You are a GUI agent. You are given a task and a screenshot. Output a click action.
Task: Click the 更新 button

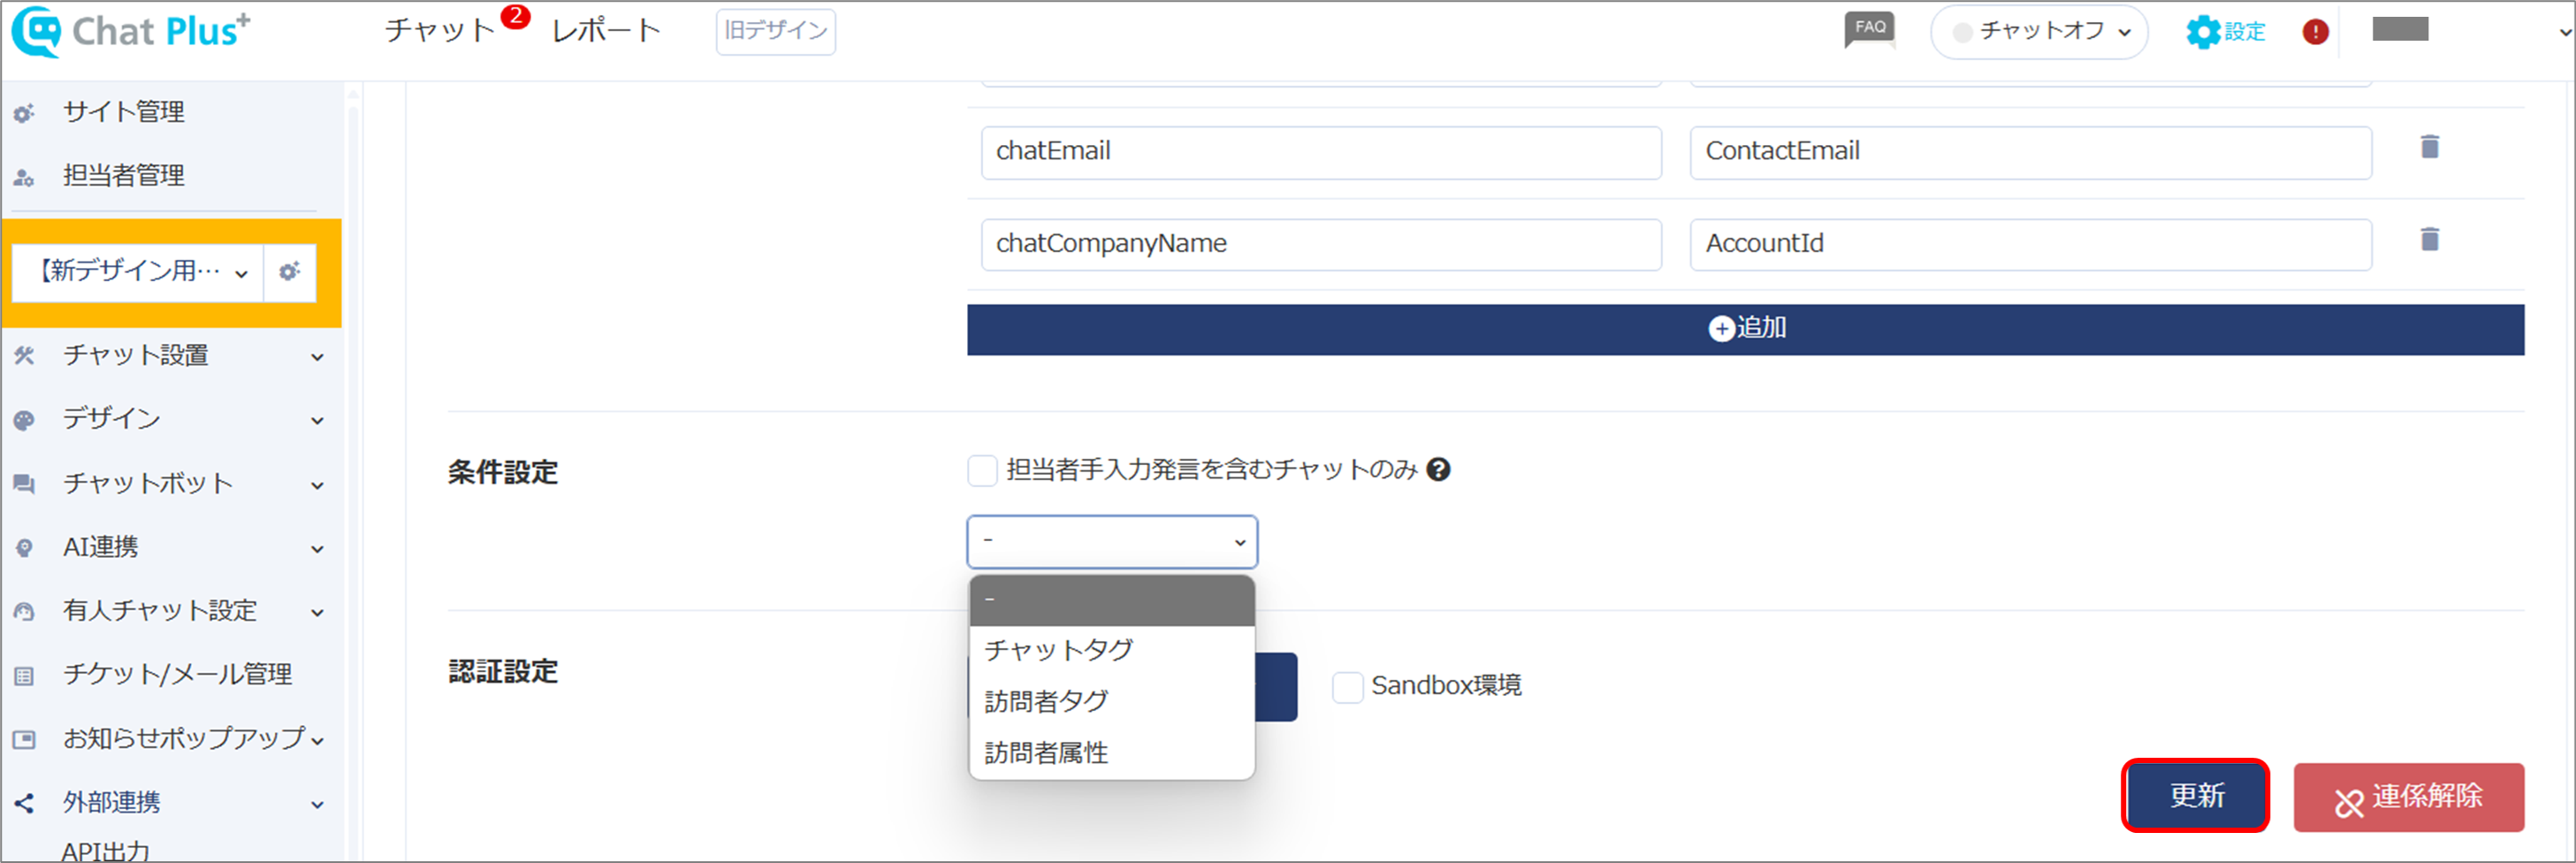click(x=2196, y=796)
